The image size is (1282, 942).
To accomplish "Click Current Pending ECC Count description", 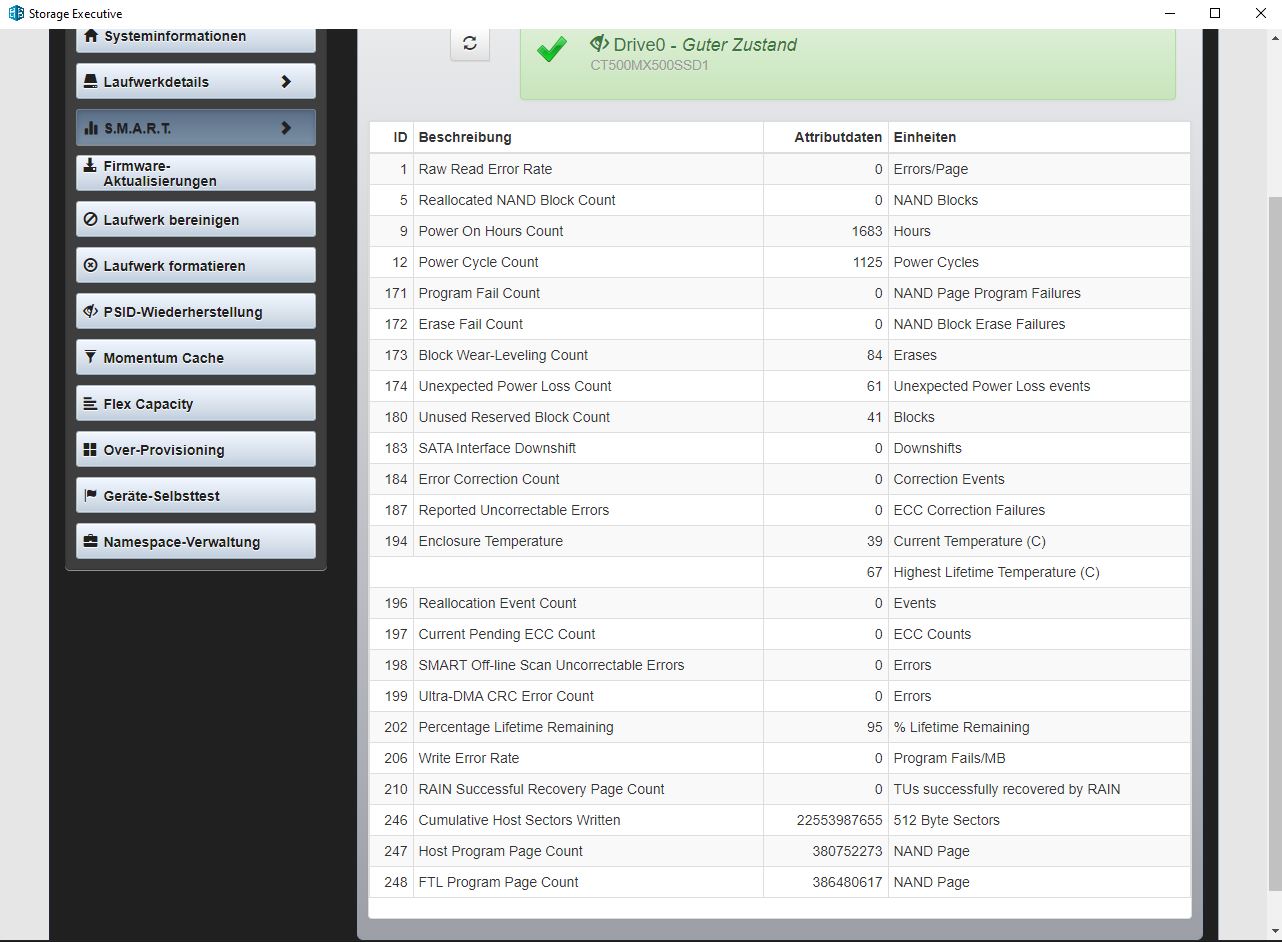I will pos(507,634).
